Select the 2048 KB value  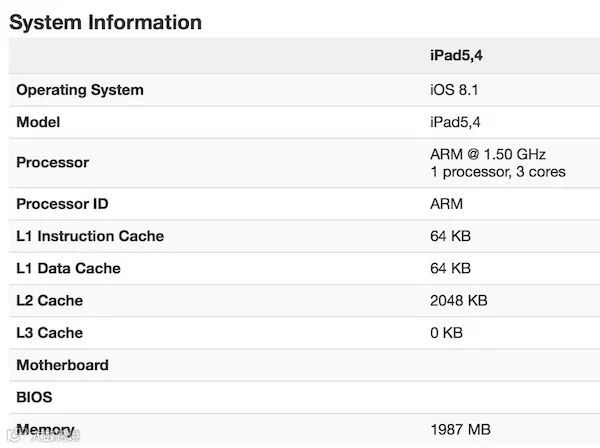pyautogui.click(x=458, y=300)
